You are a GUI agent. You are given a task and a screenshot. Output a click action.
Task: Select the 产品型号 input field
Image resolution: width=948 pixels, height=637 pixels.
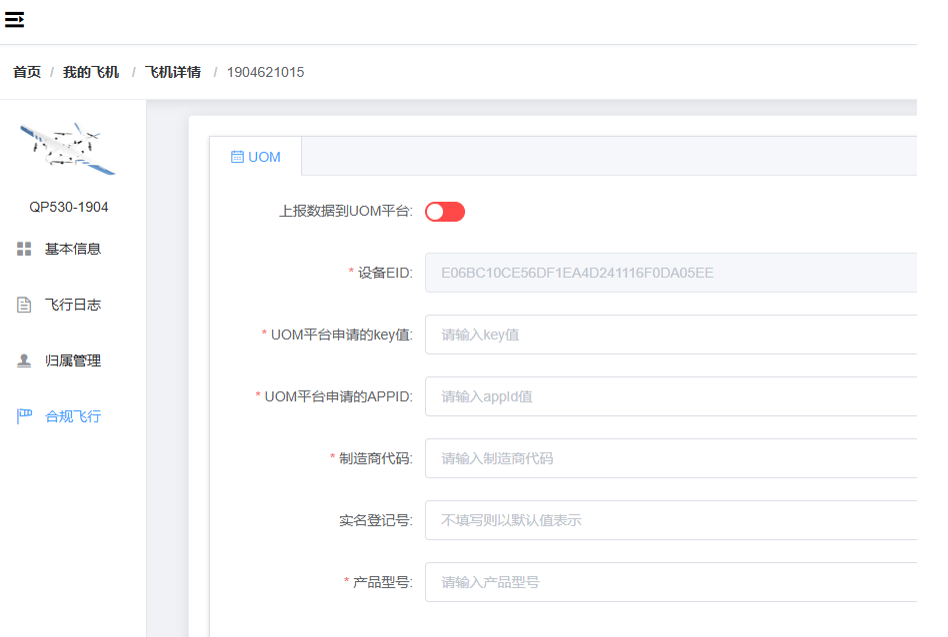tap(670, 582)
